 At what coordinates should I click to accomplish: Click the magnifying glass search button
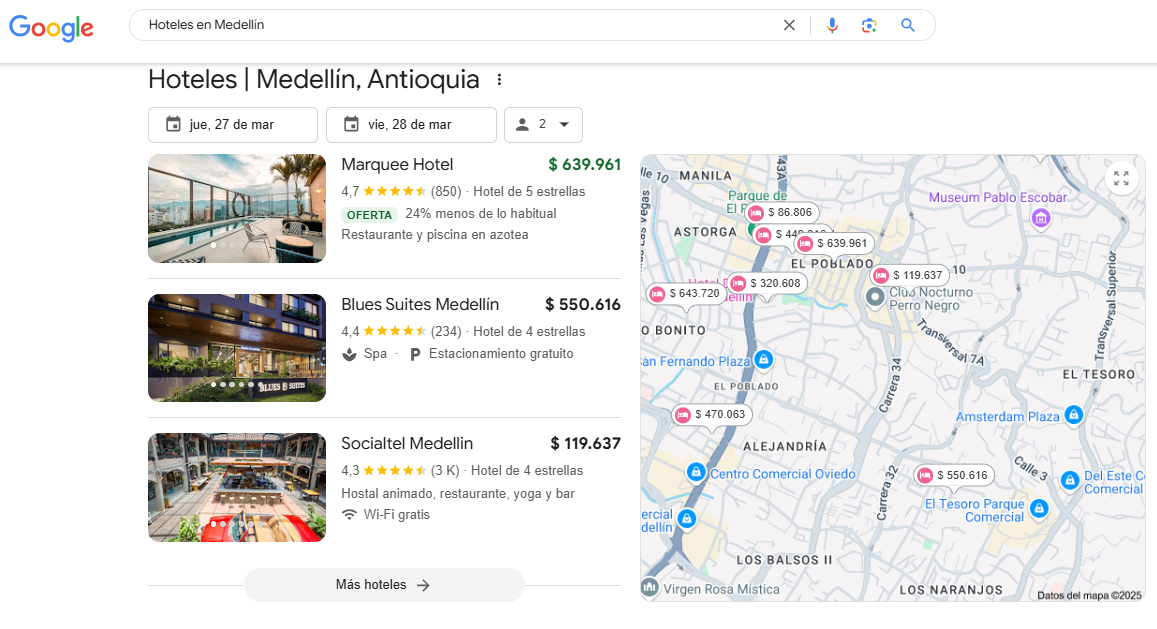[x=908, y=25]
